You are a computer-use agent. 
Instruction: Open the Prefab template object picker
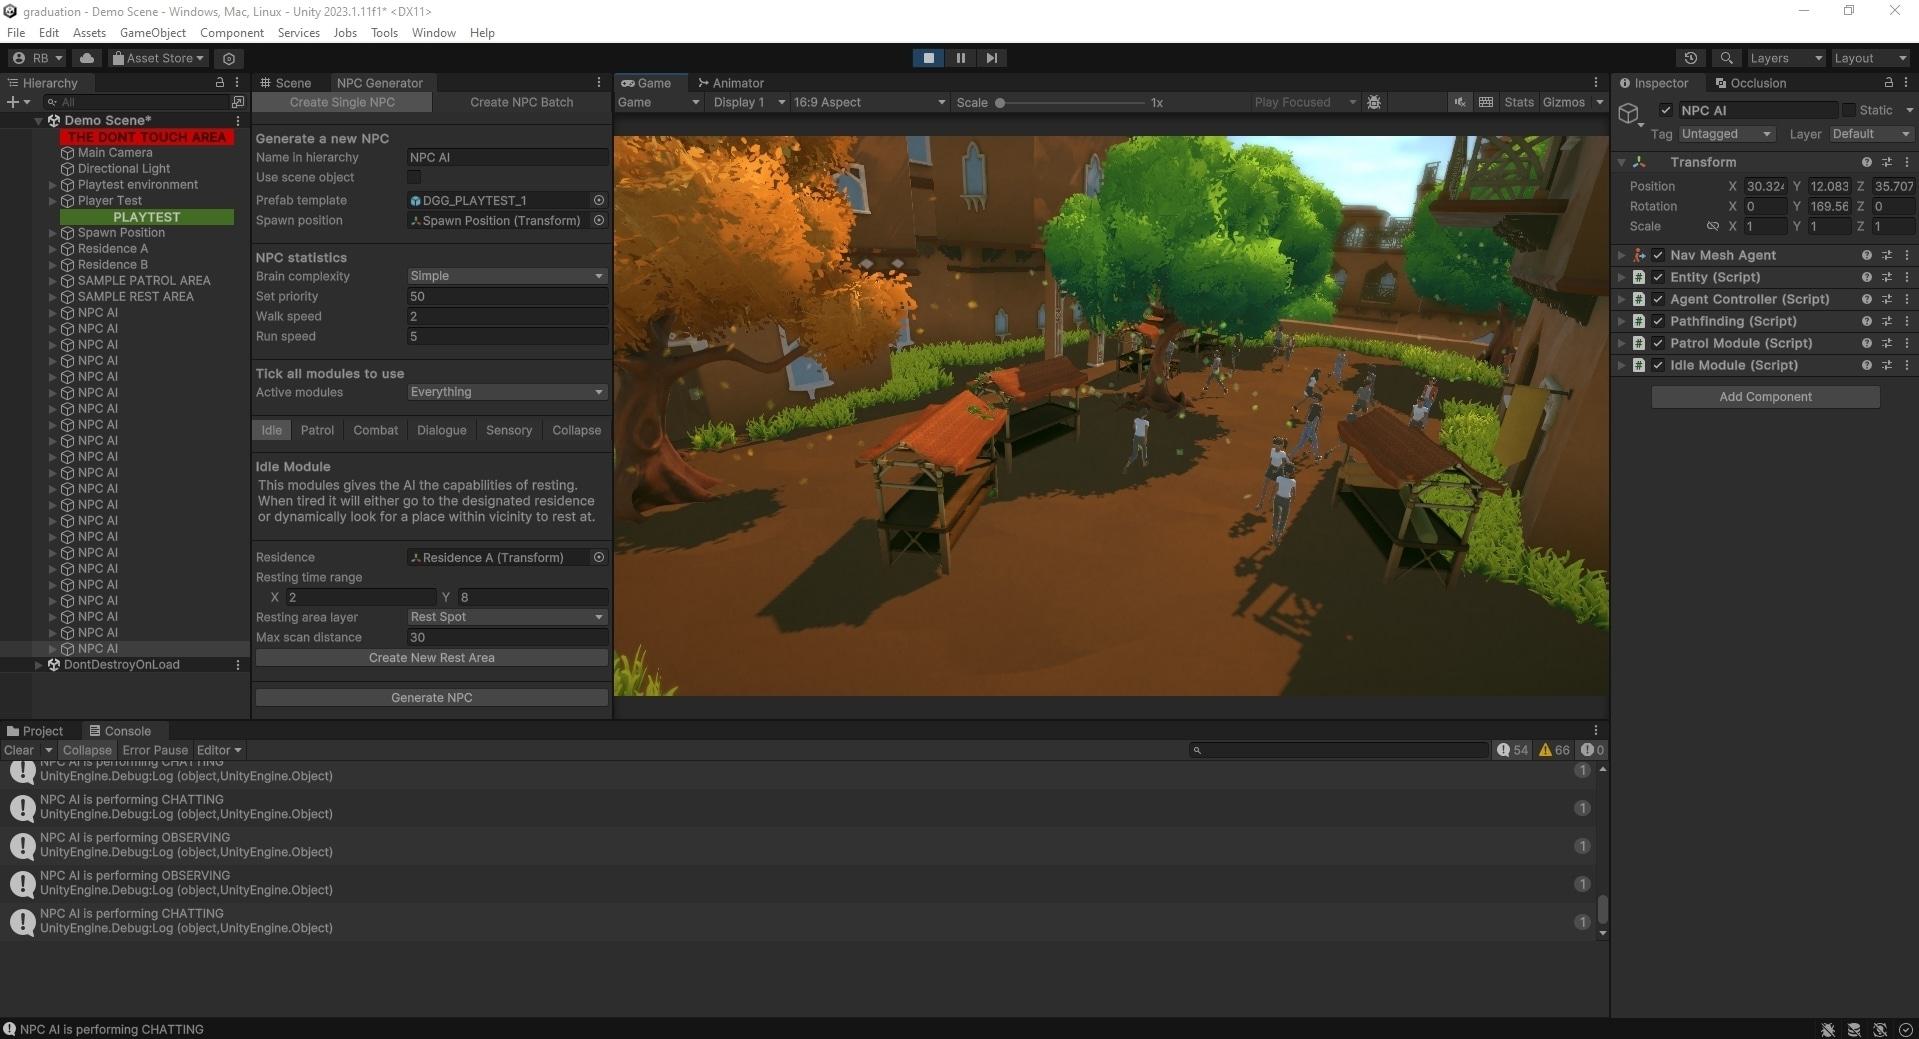[x=599, y=200]
